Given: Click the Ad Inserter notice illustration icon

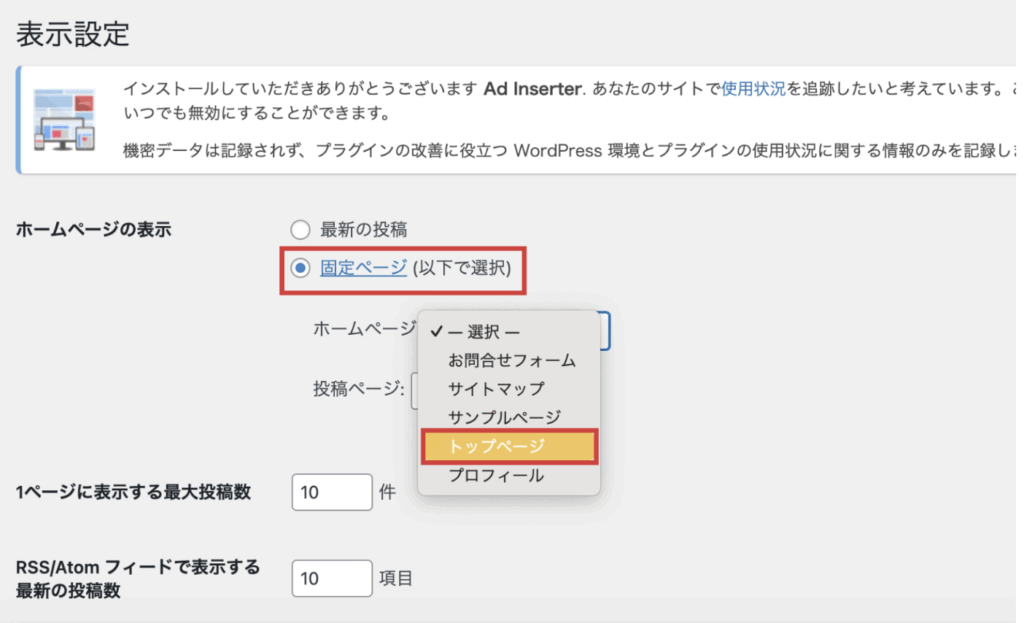Looking at the screenshot, I should tap(65, 118).
